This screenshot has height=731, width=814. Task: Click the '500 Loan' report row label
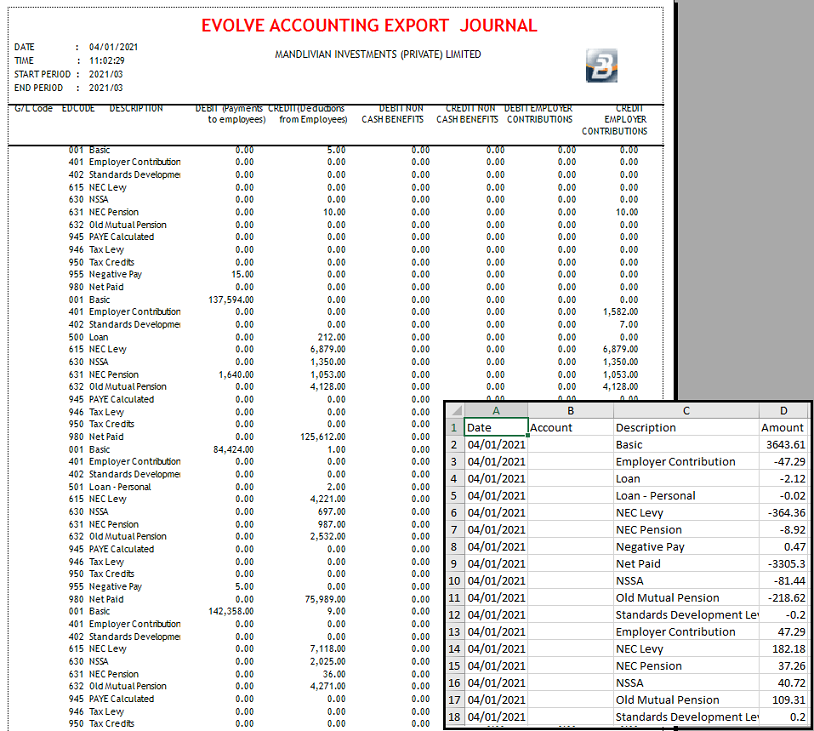tap(88, 337)
